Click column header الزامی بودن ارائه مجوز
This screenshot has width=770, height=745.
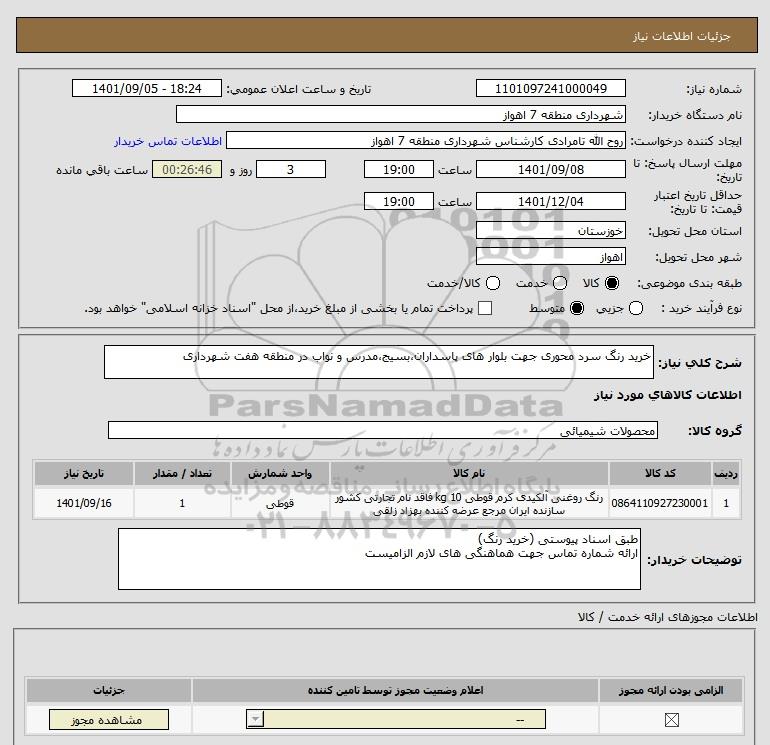[x=671, y=690]
